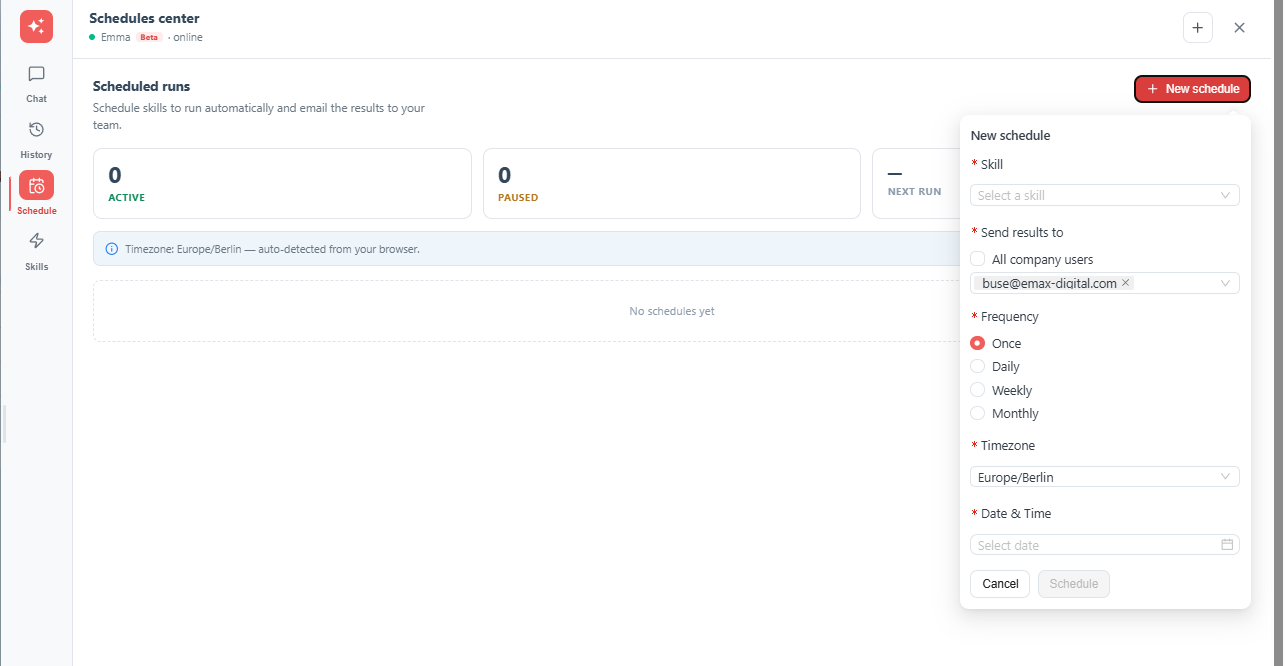
Task: Click the plus icon in header
Action: (1198, 28)
